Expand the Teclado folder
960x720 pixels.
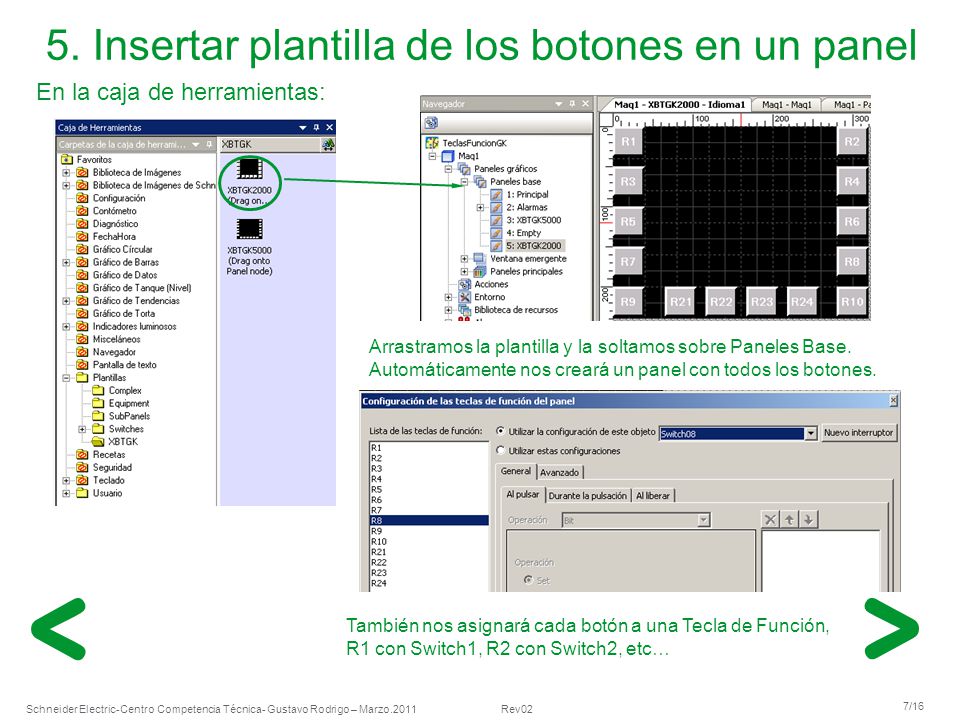click(x=66, y=481)
